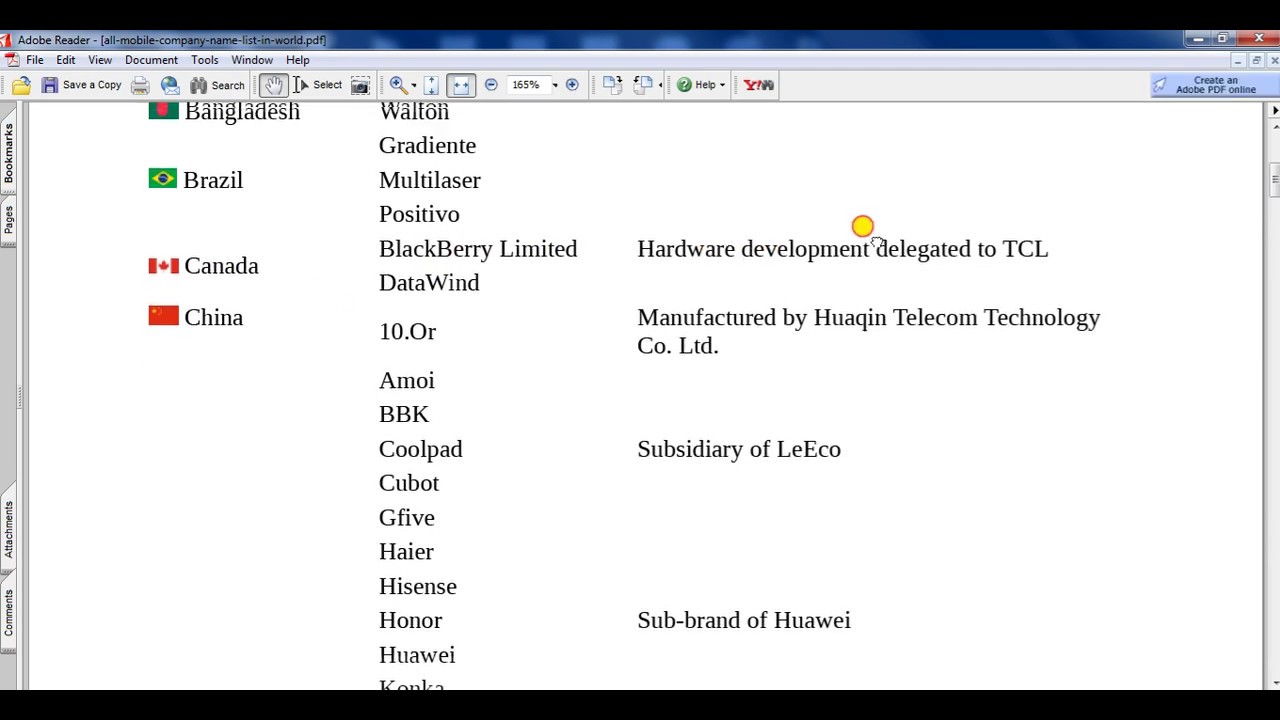Viewport: 1280px width, 720px height.
Task: Choose the Select text tool
Action: [x=318, y=85]
